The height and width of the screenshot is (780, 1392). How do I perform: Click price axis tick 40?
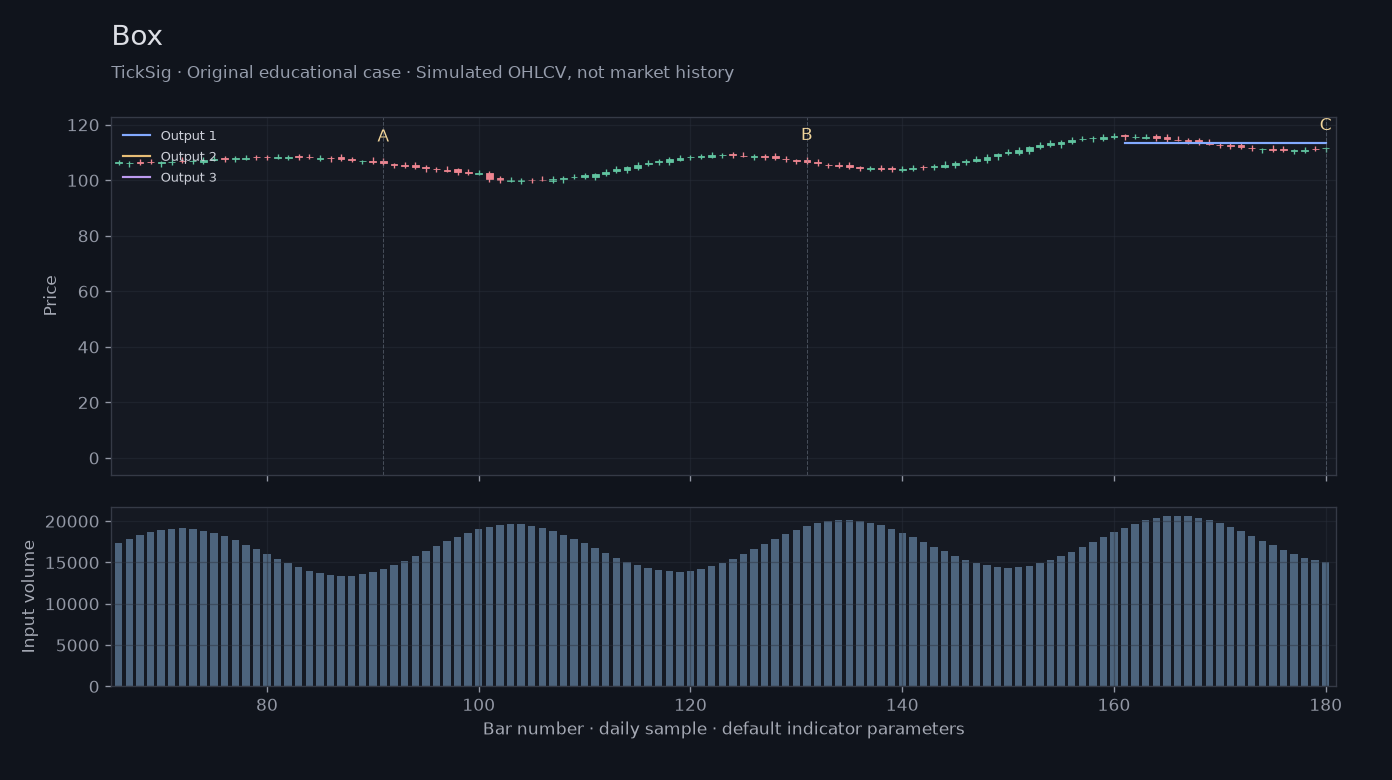pos(88,348)
